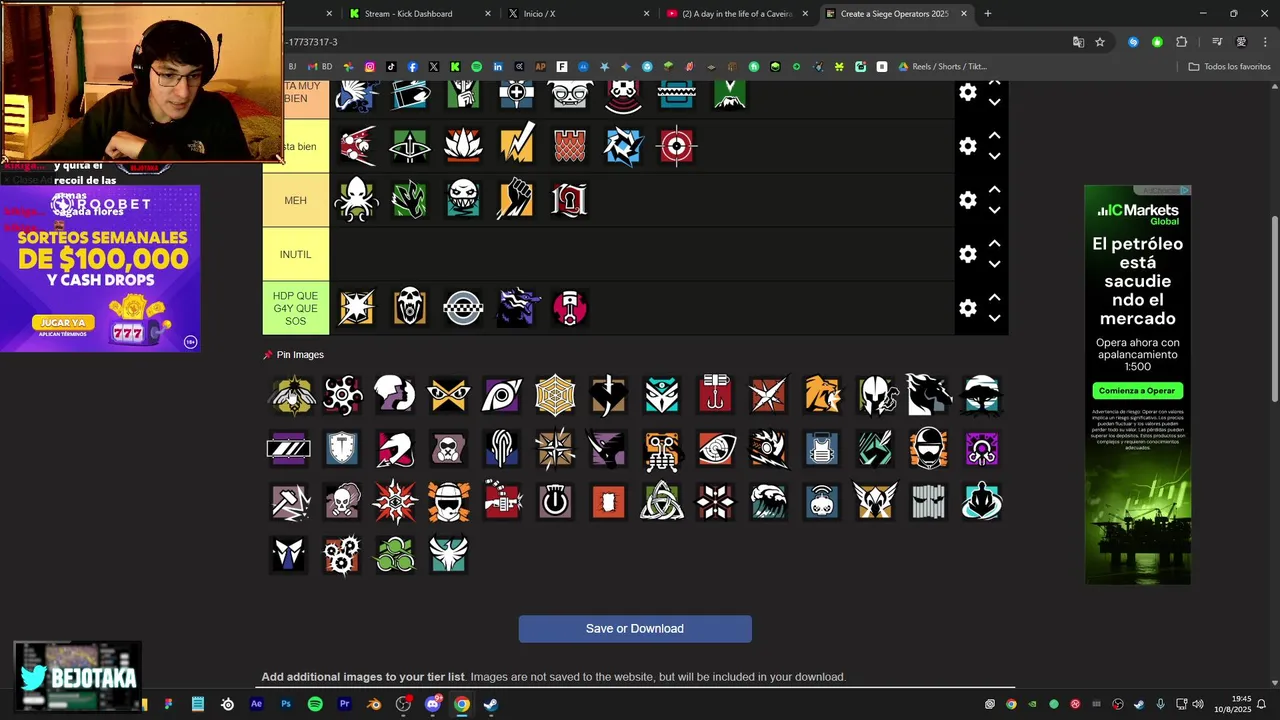Open a new browser tab

pos(988,14)
